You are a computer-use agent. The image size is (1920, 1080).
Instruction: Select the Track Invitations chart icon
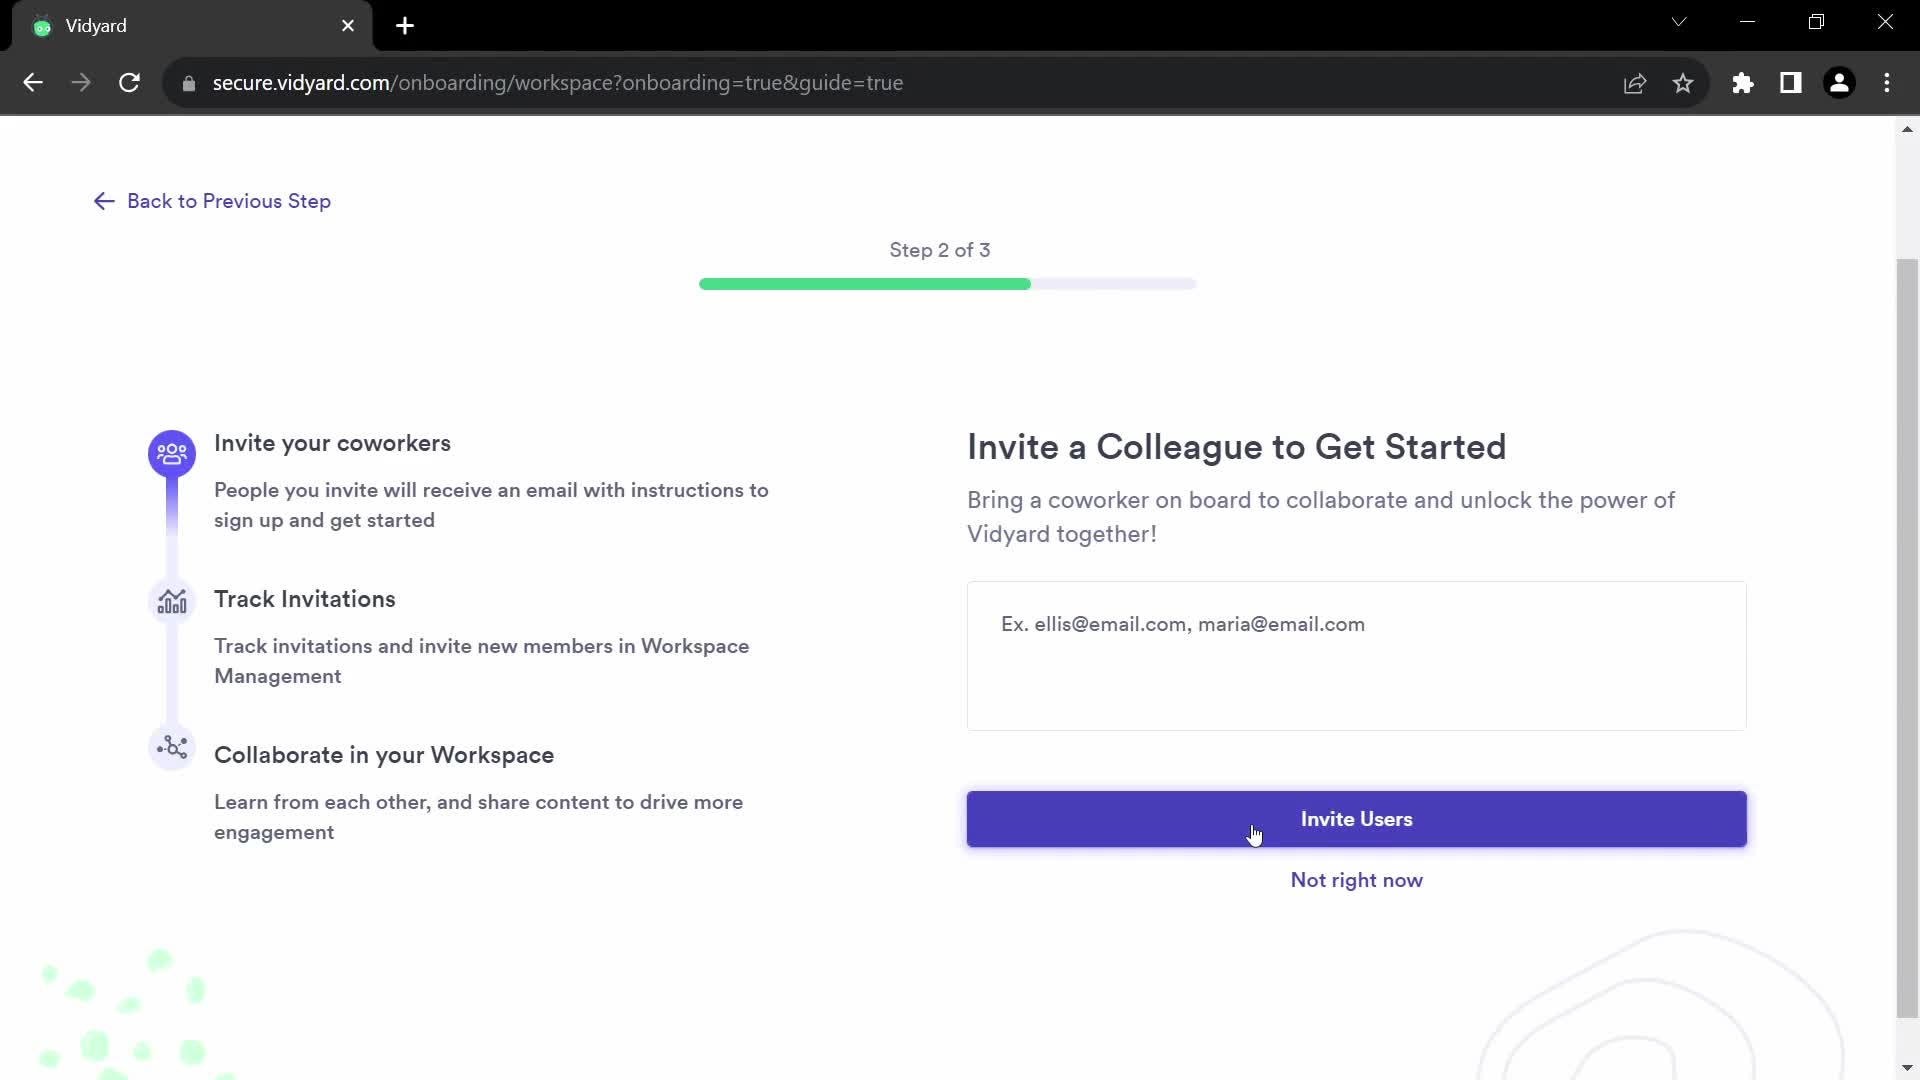tap(171, 599)
